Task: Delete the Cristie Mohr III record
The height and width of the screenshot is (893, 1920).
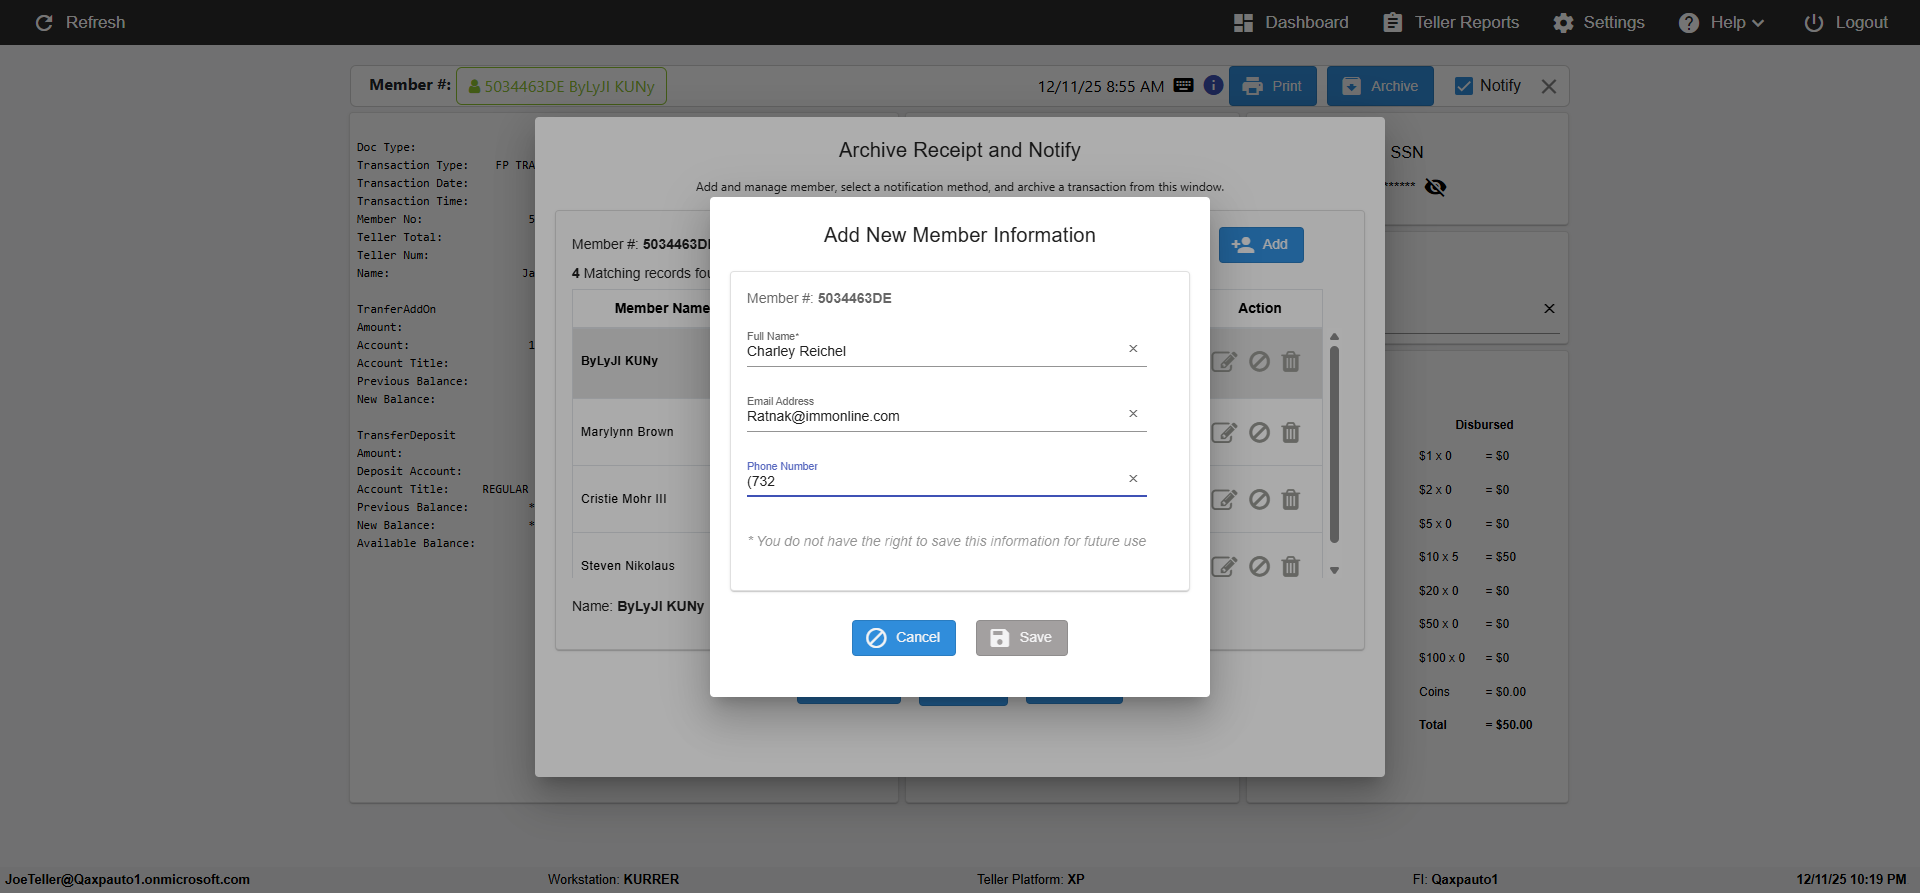Action: [1291, 499]
